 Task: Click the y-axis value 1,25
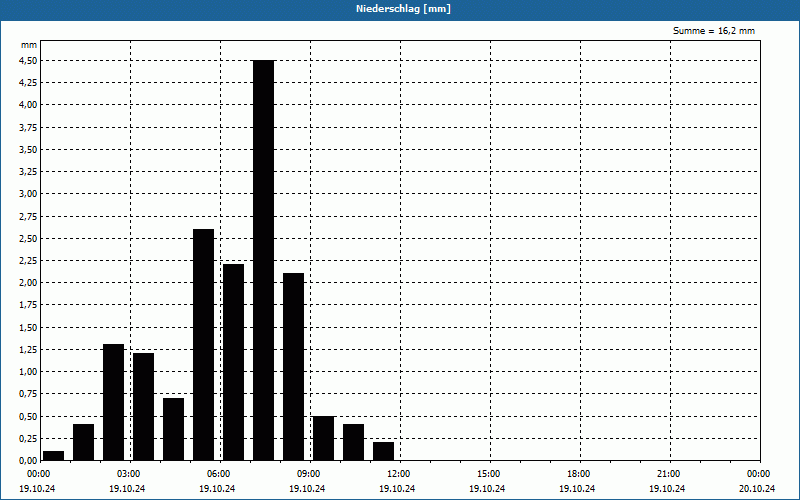(28, 349)
